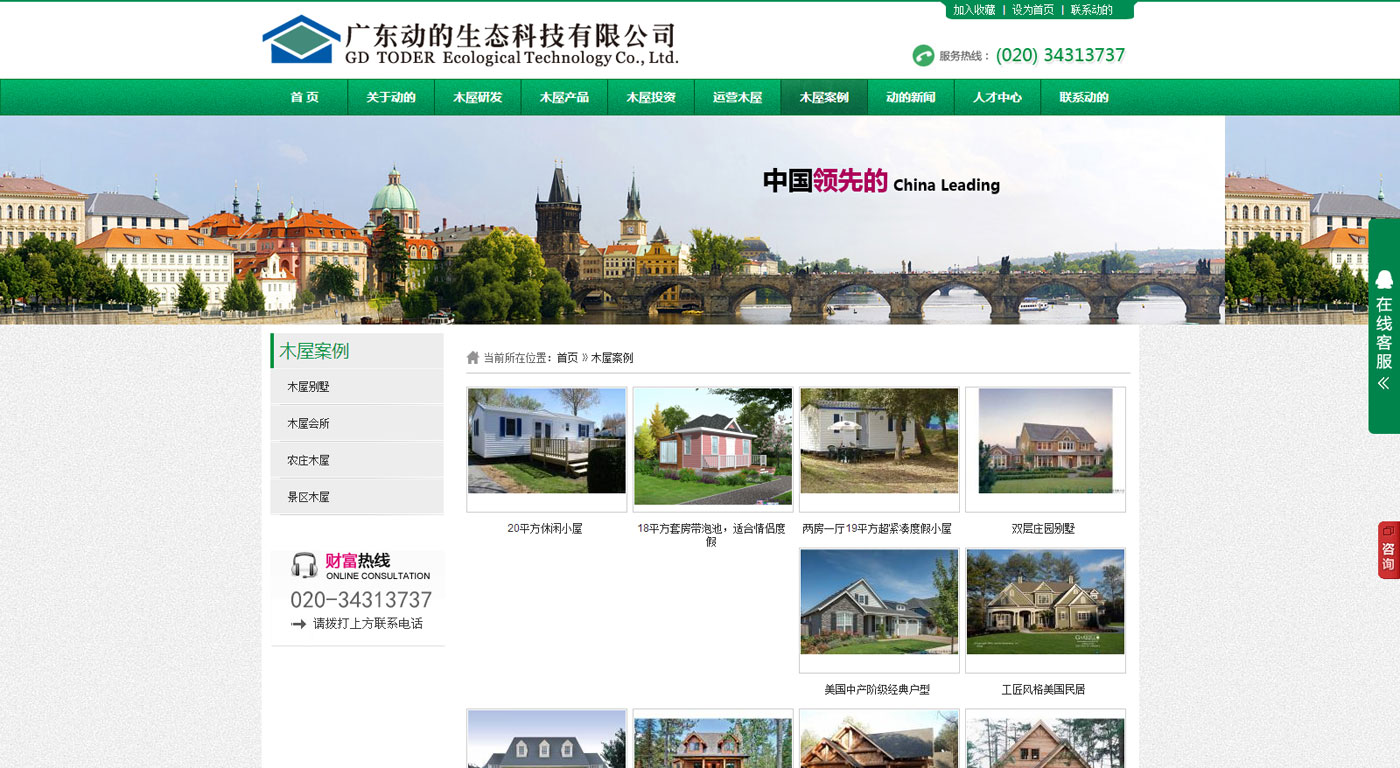
Task: Open the 人才中心 navigation item
Action: [998, 98]
